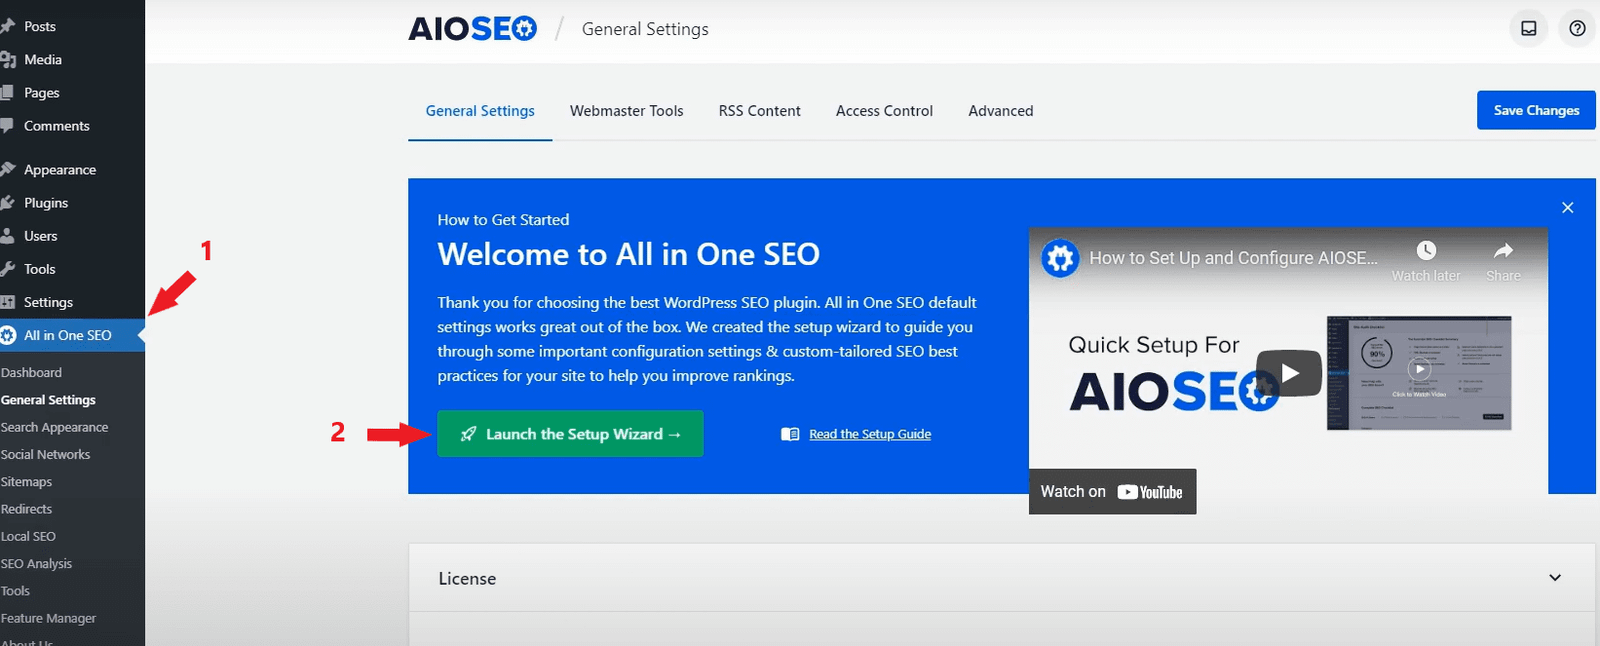Screen dimensions: 1600x646
Task: Open the help question mark icon
Action: pos(1577,29)
